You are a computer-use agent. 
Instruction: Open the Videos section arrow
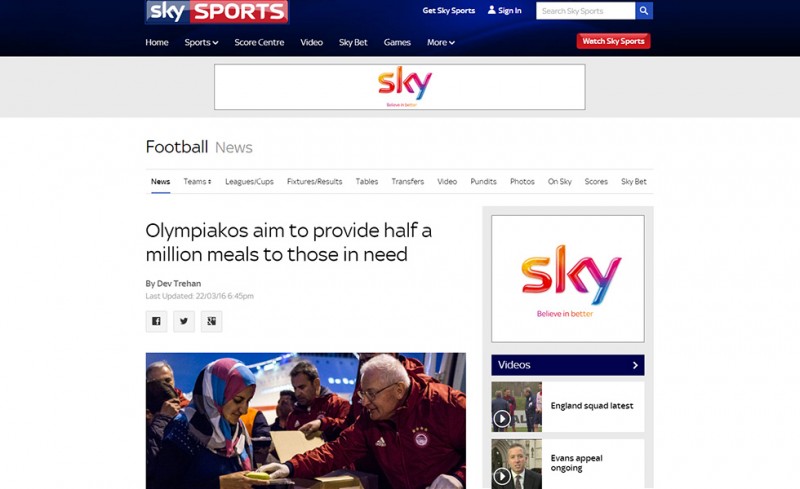tap(635, 365)
